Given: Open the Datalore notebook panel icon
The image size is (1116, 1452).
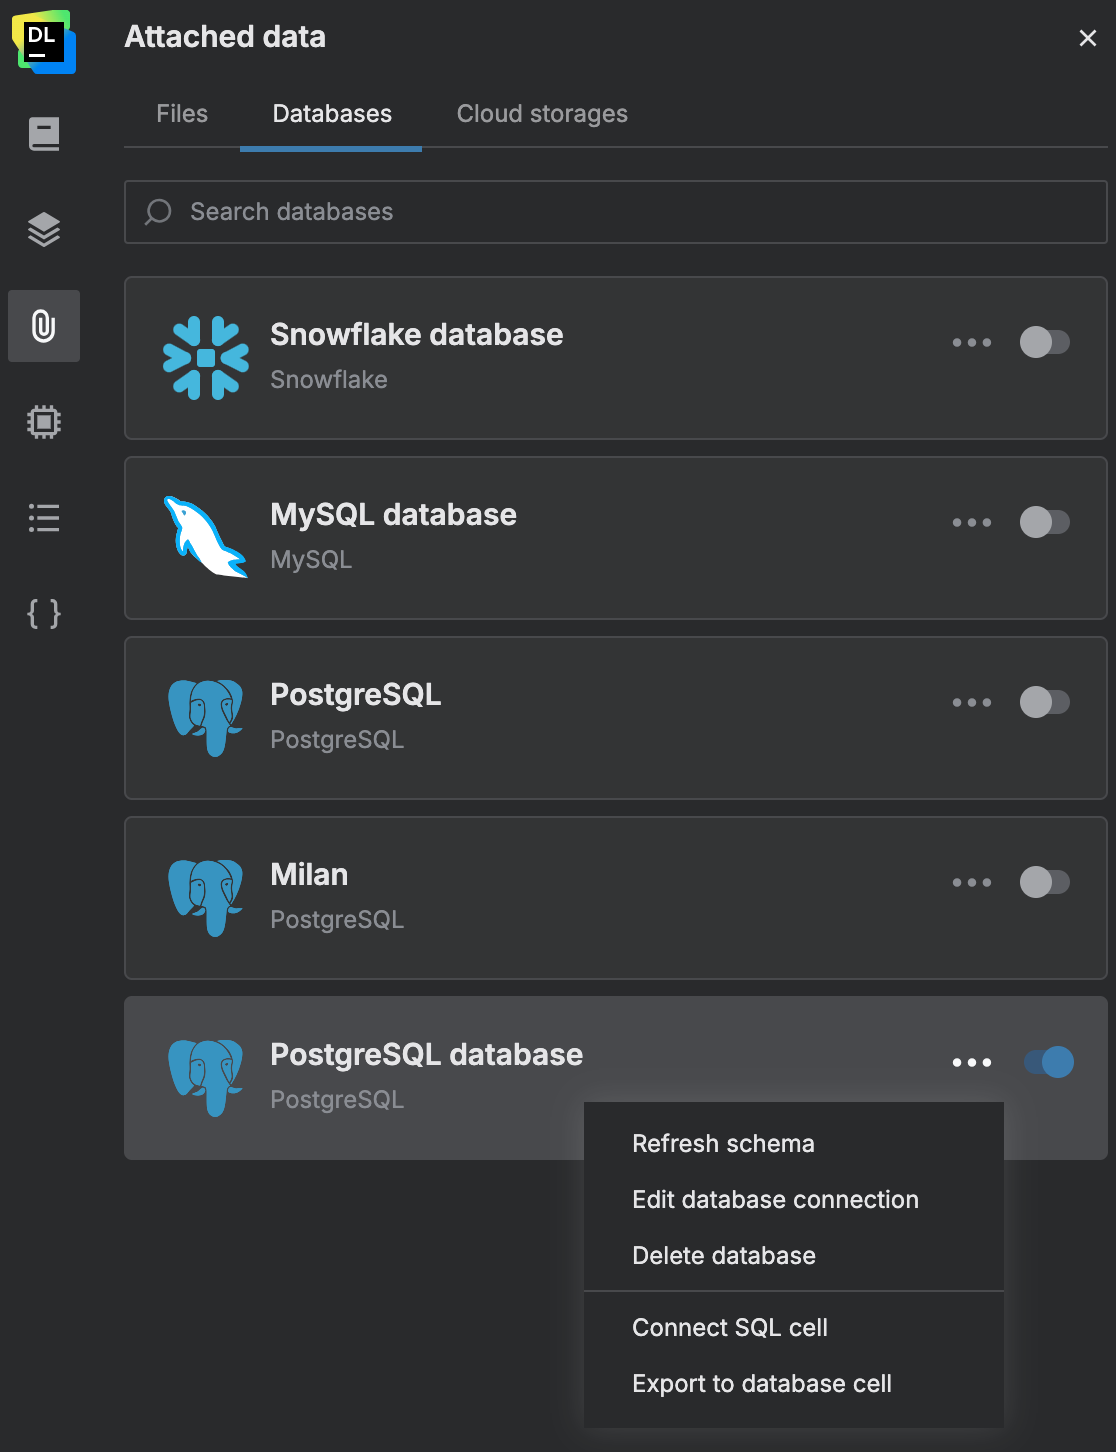Looking at the screenshot, I should coord(44,134).
